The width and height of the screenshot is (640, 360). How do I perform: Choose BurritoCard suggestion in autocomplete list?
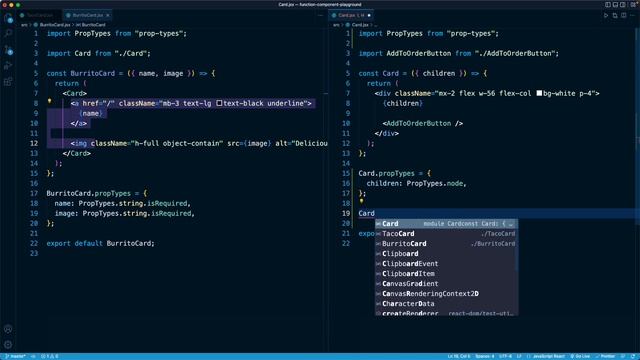[446, 244]
